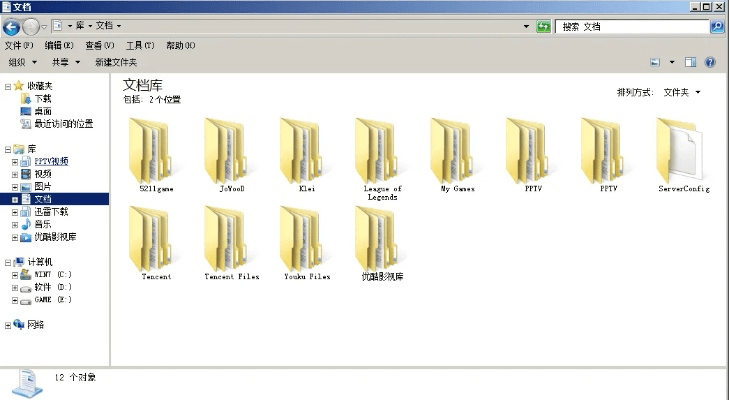729x400 pixels.
Task: Expand the 视频 library tree node
Action: pos(14,174)
